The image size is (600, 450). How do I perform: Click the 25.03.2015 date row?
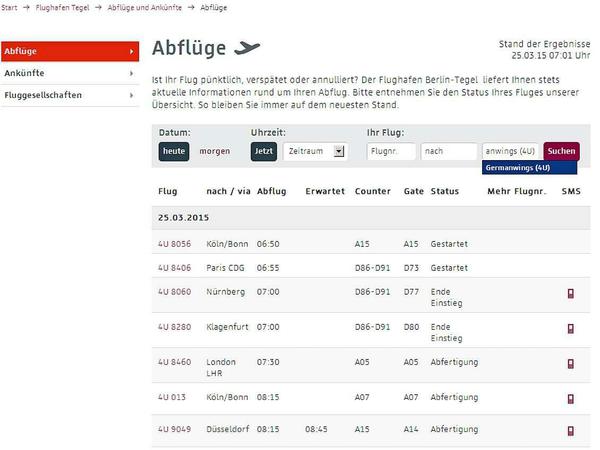click(371, 218)
